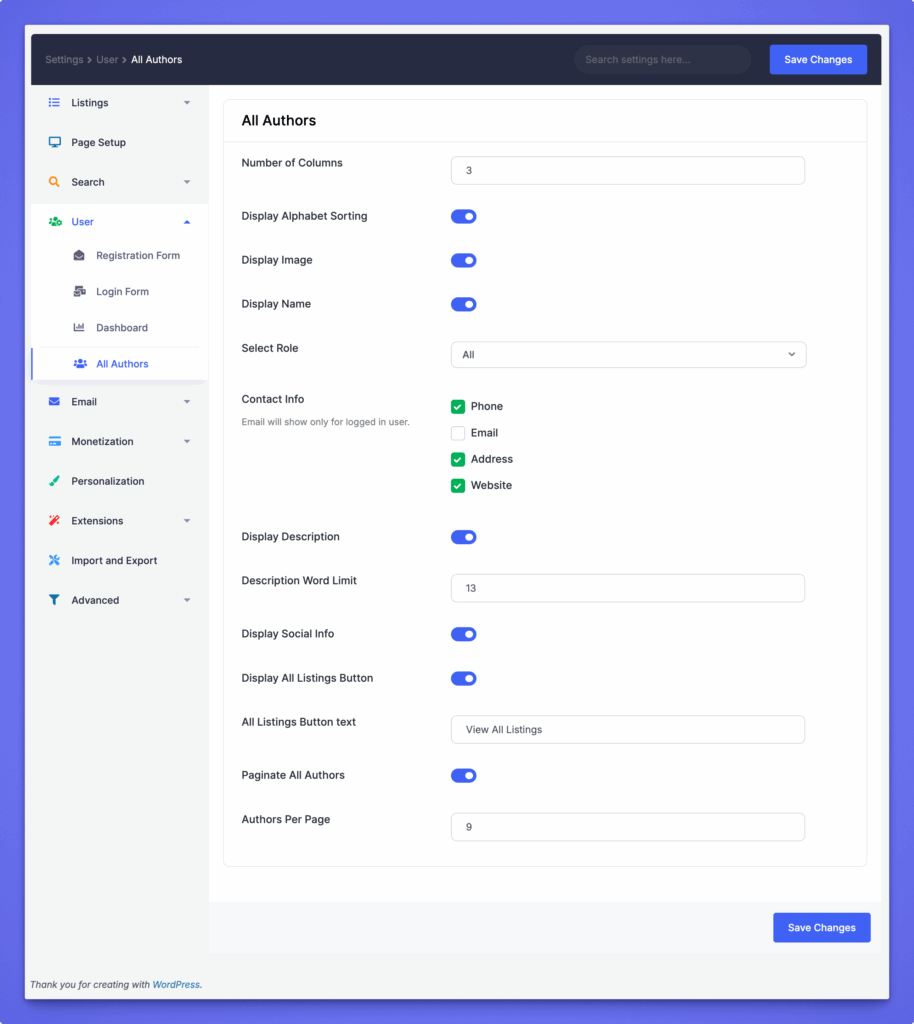Click the Page Setup monitor icon

point(54,143)
